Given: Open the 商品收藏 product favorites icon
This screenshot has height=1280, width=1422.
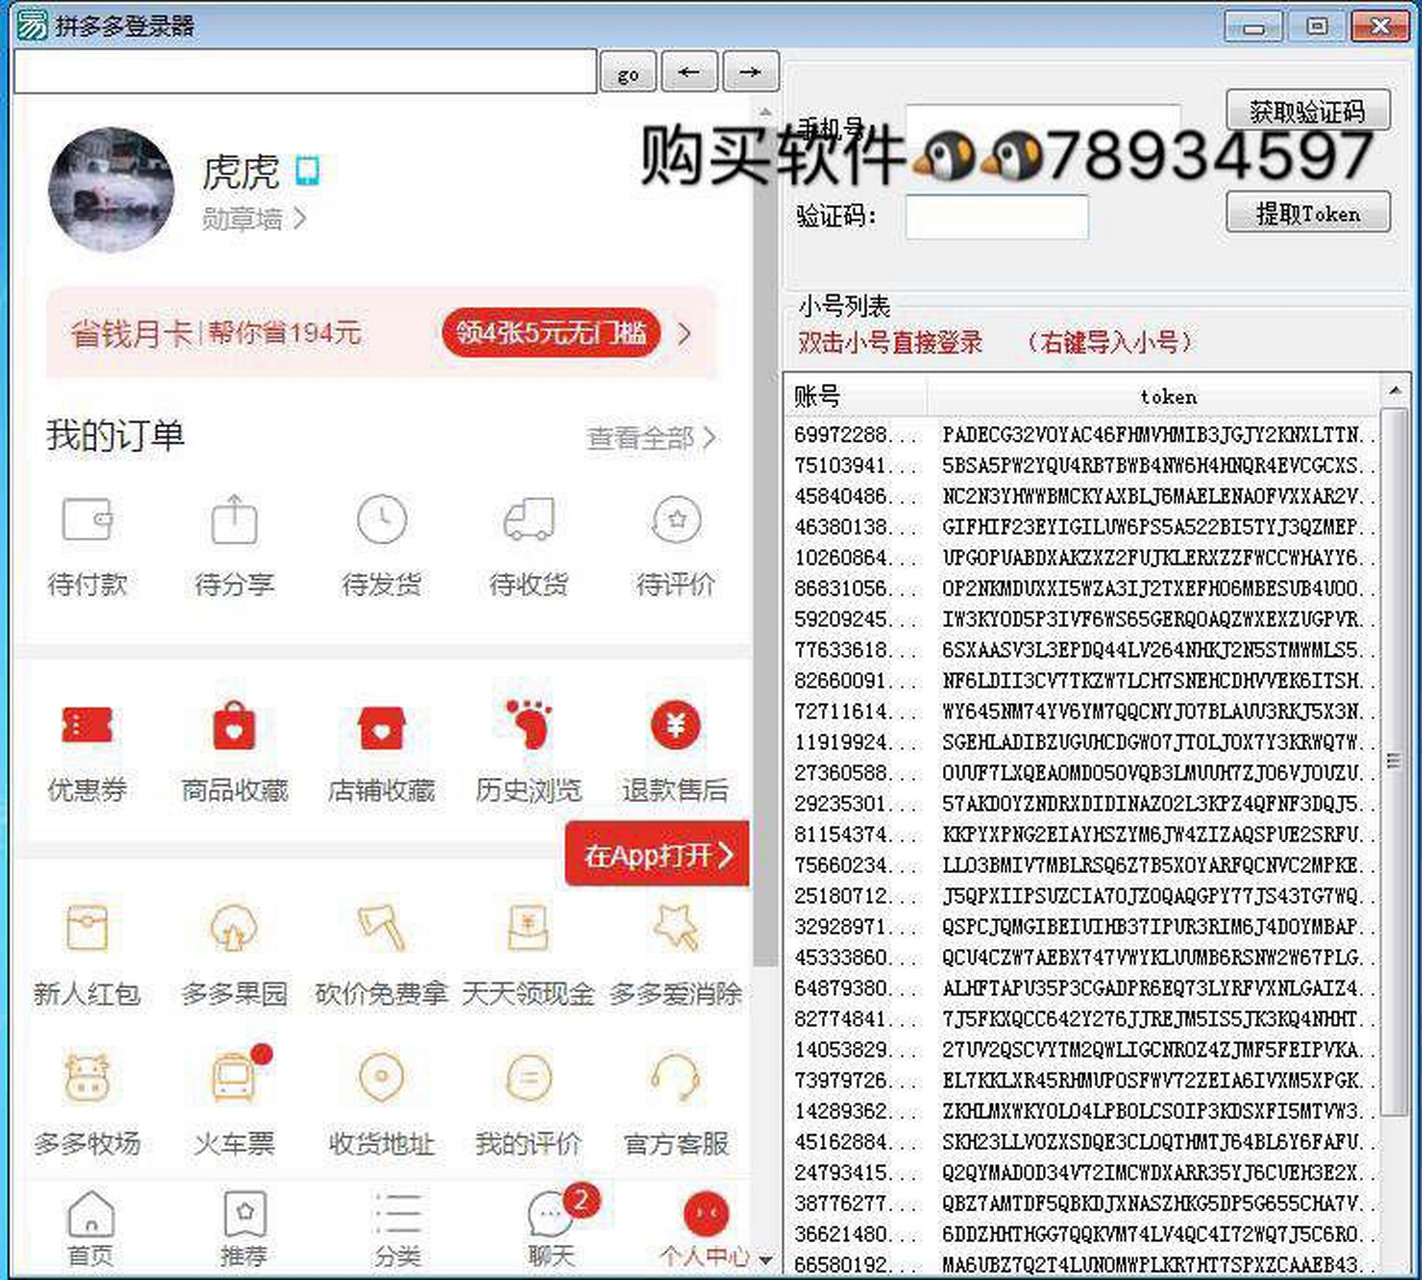Looking at the screenshot, I should [x=234, y=726].
